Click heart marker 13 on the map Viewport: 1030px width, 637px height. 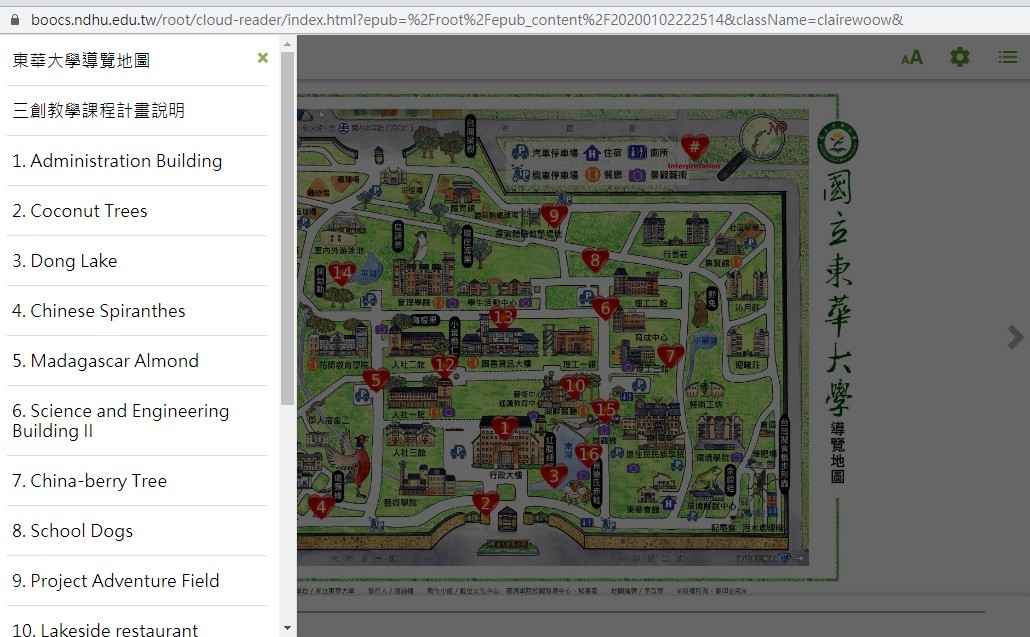click(x=503, y=318)
